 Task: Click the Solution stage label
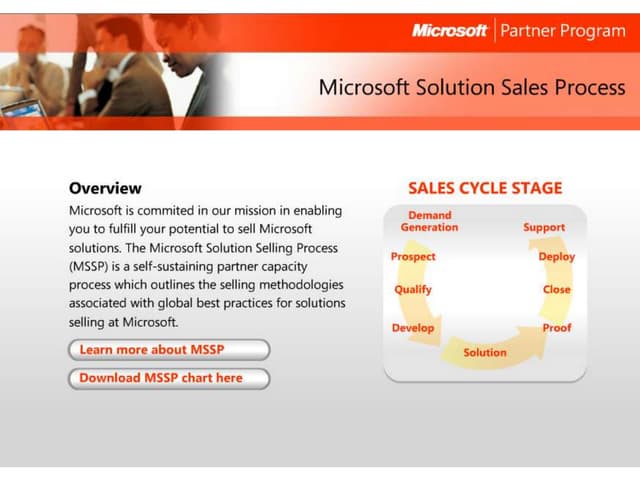coord(485,352)
